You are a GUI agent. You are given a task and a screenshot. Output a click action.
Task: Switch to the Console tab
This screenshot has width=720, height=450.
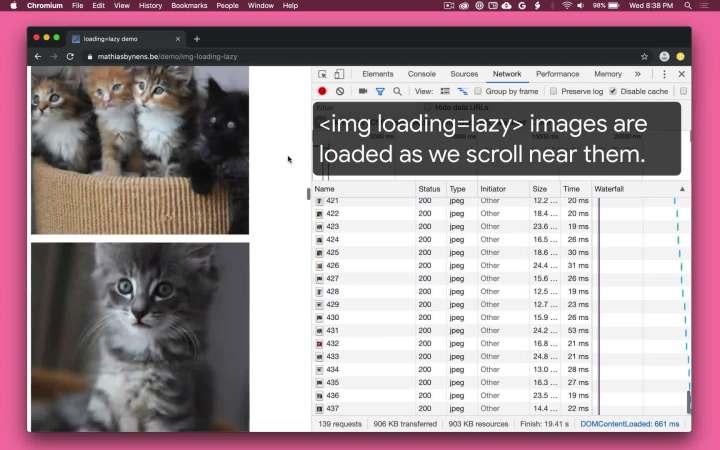tap(422, 74)
